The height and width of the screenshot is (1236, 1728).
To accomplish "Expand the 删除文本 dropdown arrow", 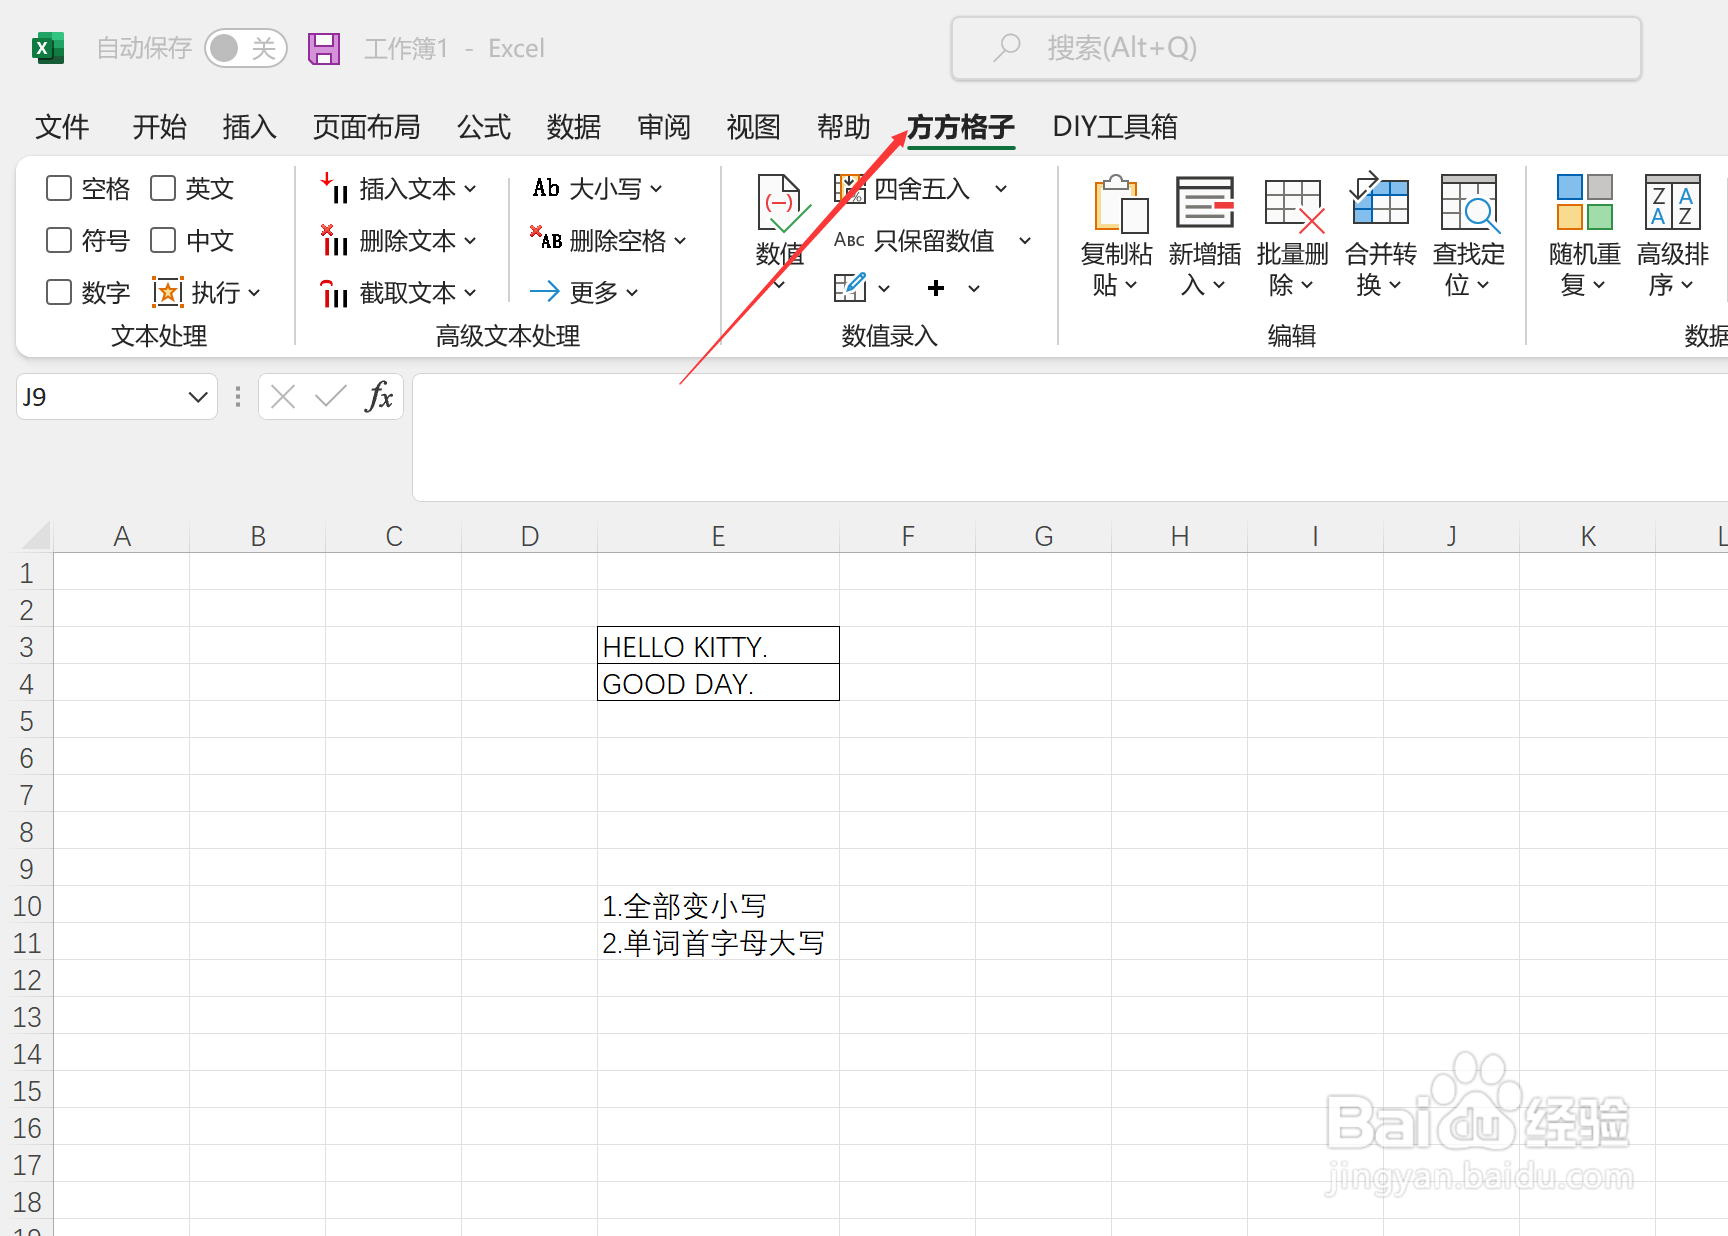I will coord(470,241).
